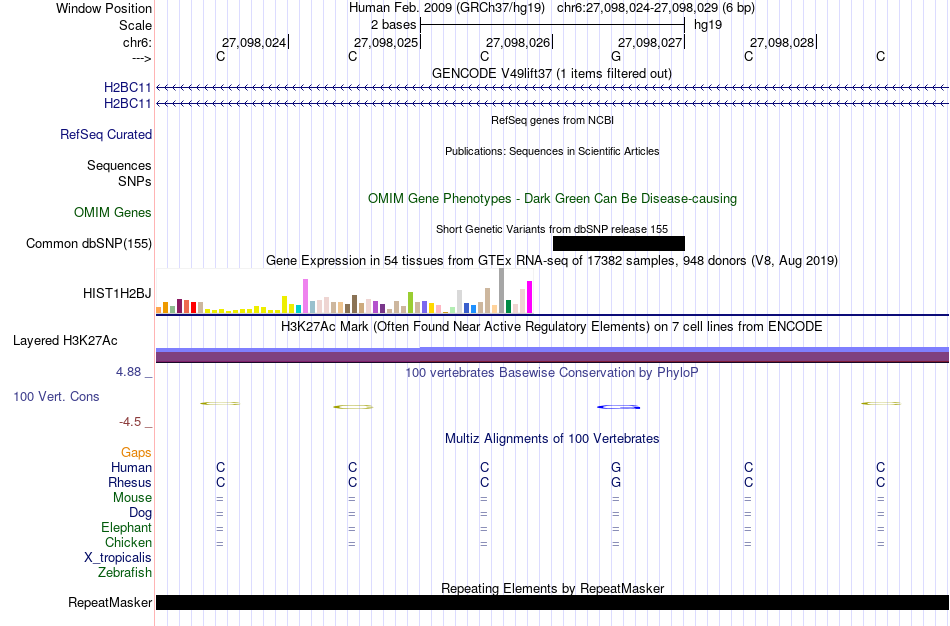Open the second H2BC11 gene label
This screenshot has height=626, width=950.
(x=127, y=104)
